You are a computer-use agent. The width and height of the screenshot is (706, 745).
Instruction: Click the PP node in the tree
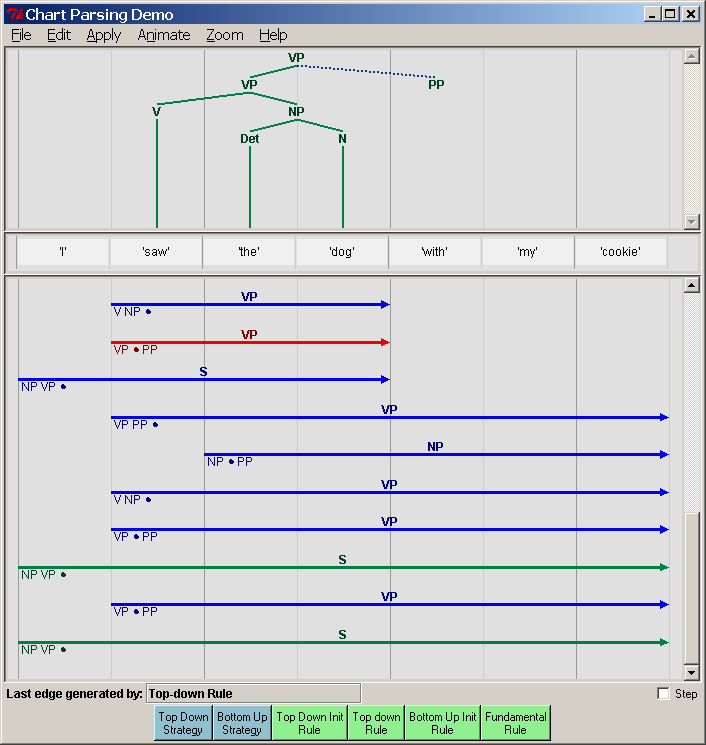436,85
